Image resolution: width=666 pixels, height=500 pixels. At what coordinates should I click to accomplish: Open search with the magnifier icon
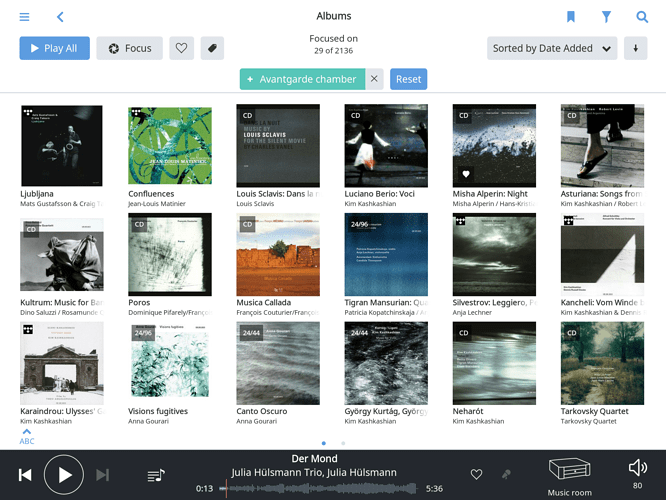point(642,17)
